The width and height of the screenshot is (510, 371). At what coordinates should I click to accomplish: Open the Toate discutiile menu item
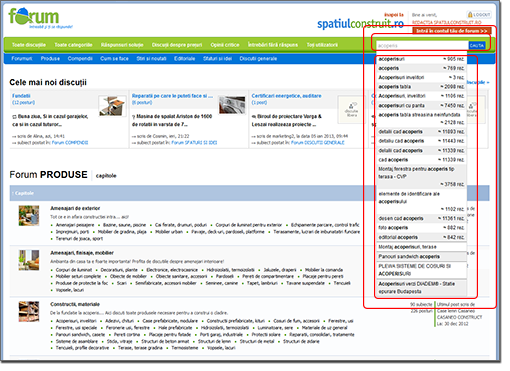coord(29,45)
